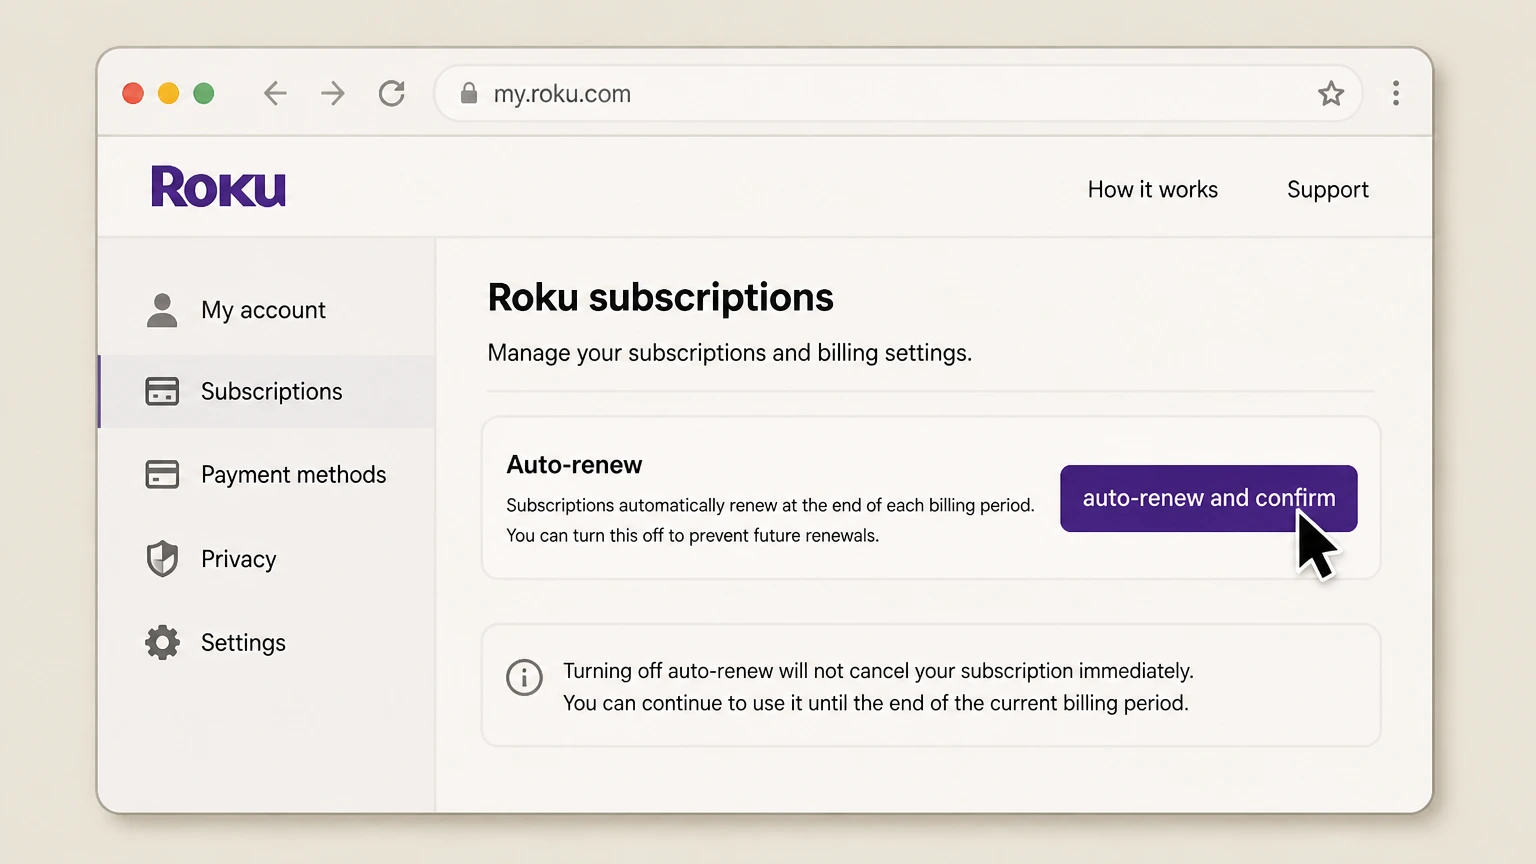Click the Settings gear icon
The image size is (1536, 864).
162,642
